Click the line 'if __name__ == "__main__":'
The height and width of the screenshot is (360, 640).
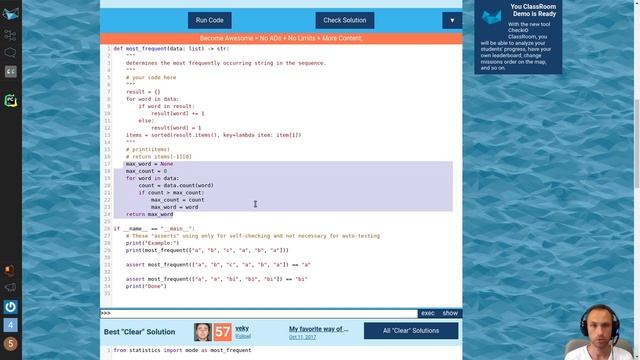[x=154, y=229]
